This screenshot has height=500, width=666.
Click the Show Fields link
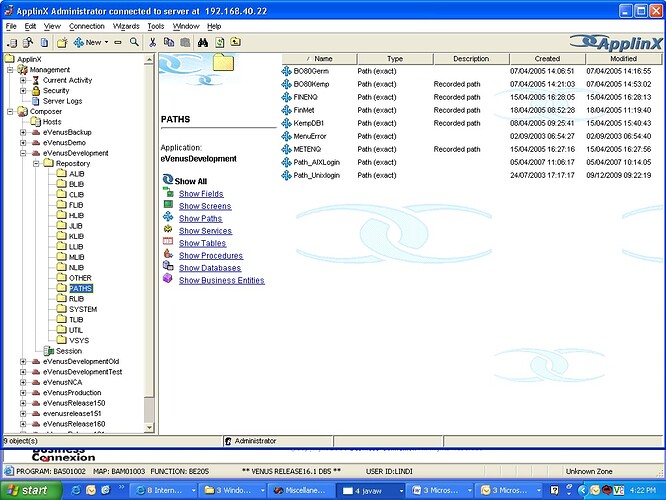pos(201,194)
